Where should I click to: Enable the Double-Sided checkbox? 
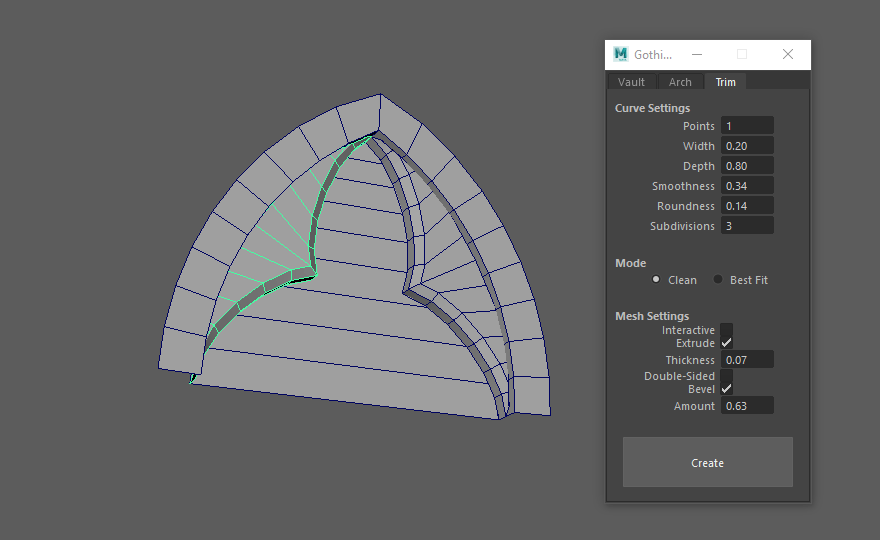(726, 375)
